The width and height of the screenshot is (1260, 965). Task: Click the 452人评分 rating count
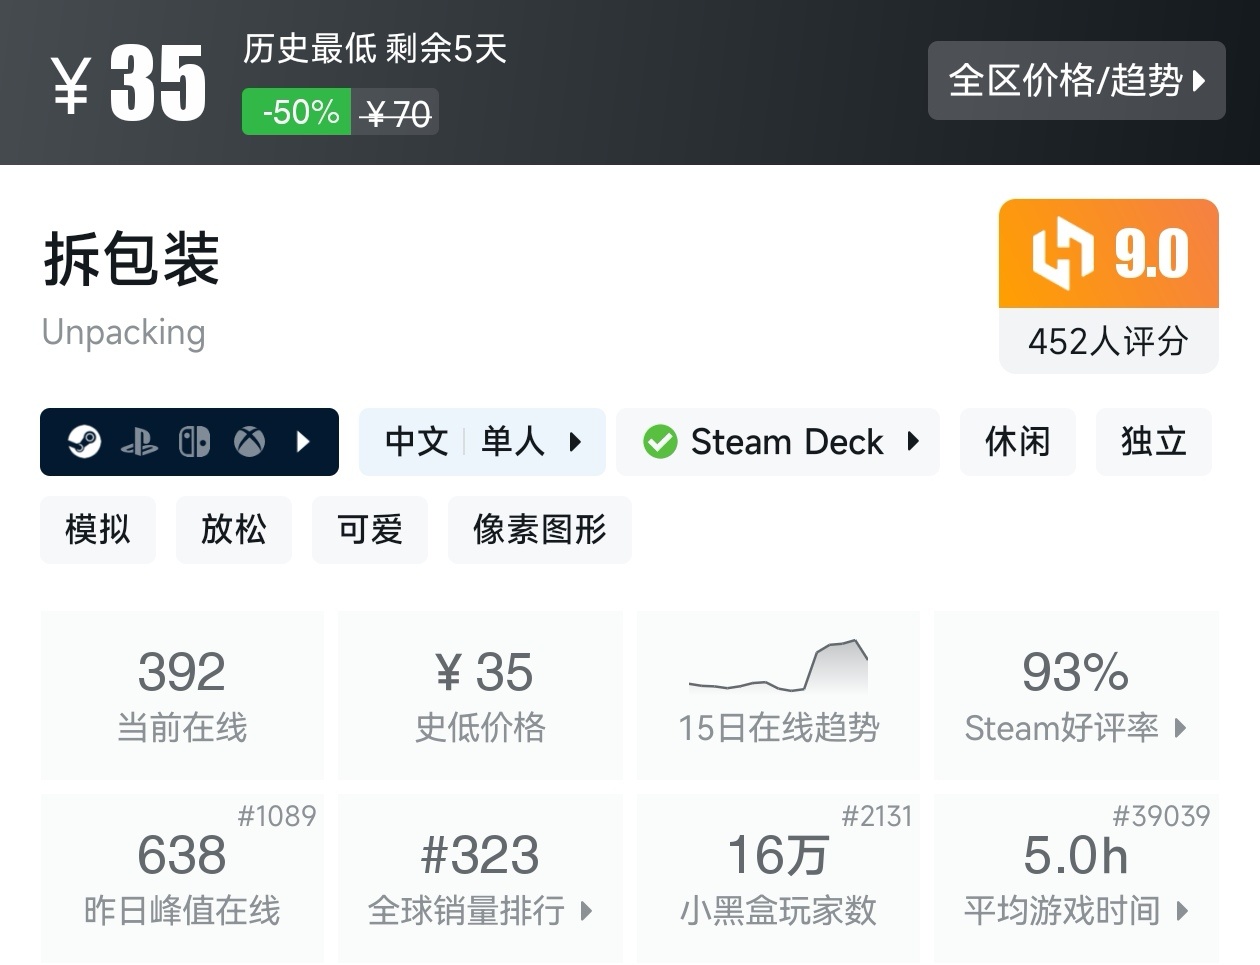(1107, 342)
